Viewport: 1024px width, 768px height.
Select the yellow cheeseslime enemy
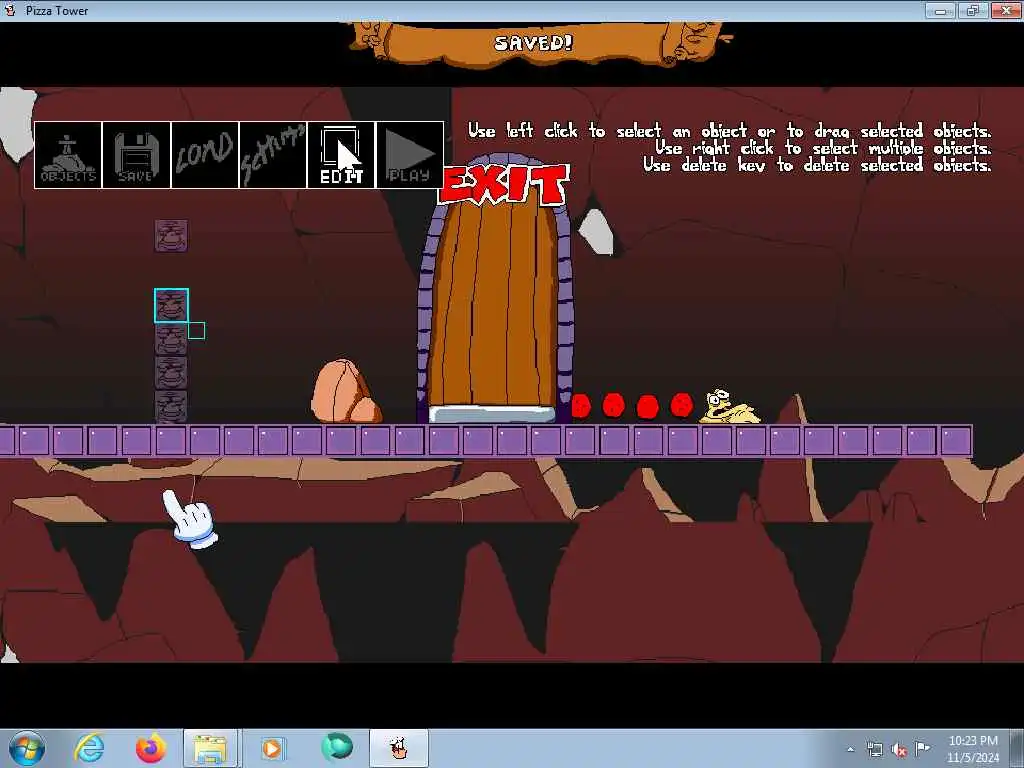729,406
